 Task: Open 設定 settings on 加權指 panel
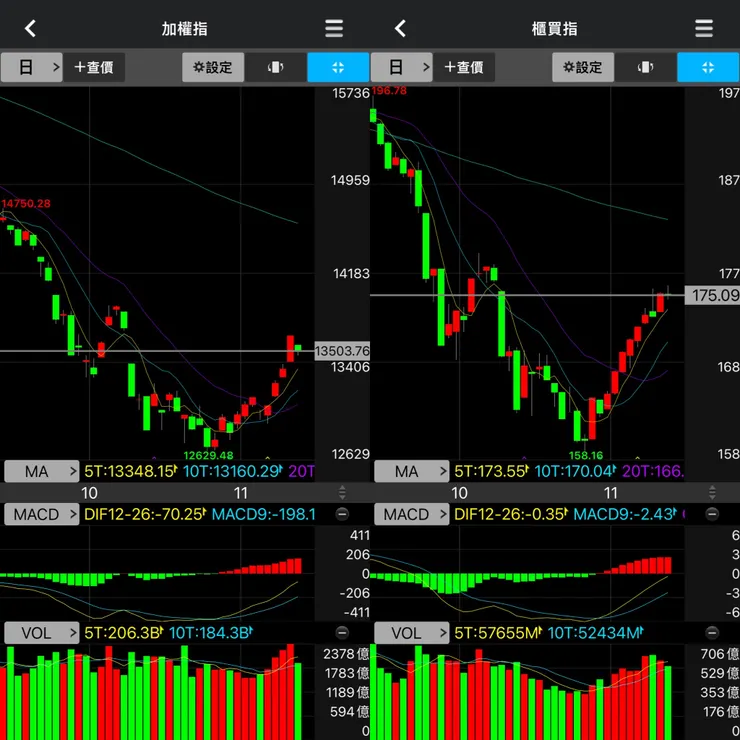click(213, 67)
